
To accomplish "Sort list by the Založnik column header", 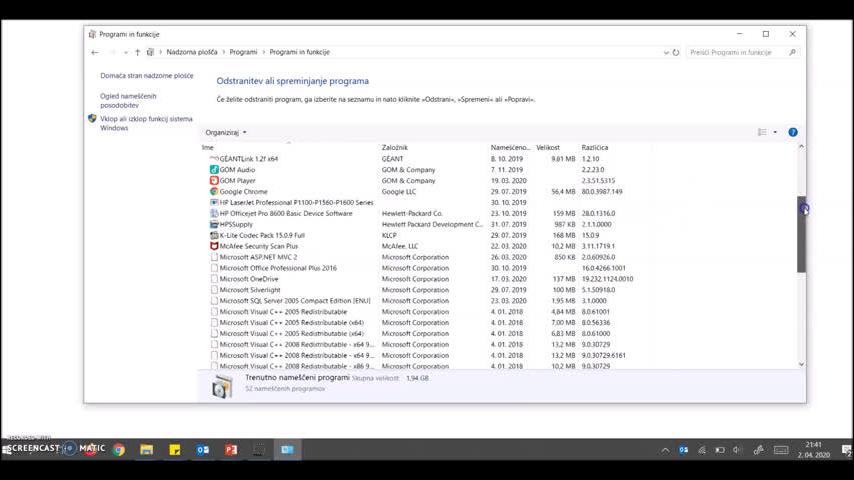I will click(394, 148).
